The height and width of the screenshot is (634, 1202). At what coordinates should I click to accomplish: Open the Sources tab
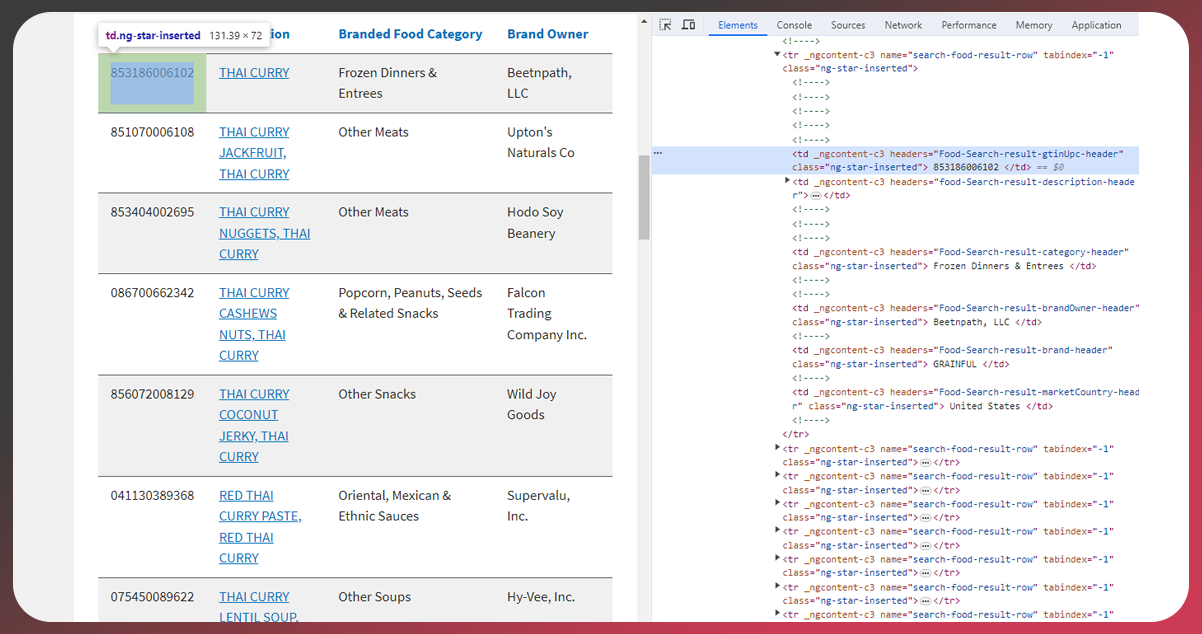848,25
